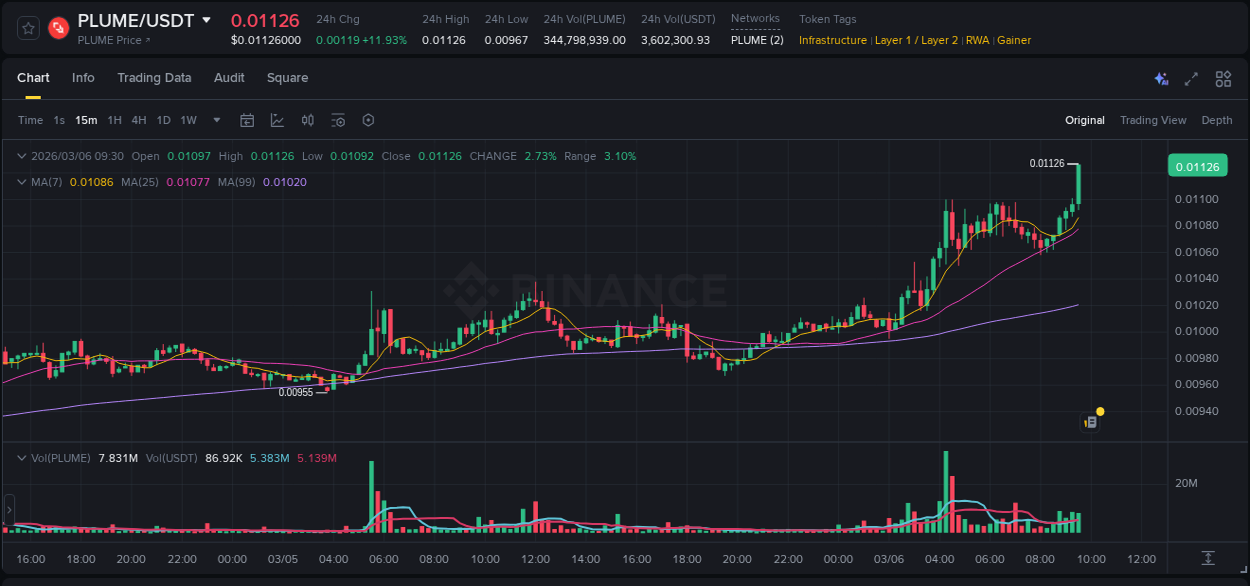The height and width of the screenshot is (586, 1250).
Task: Collapse the OHLC info row chevron
Action: click(21, 156)
